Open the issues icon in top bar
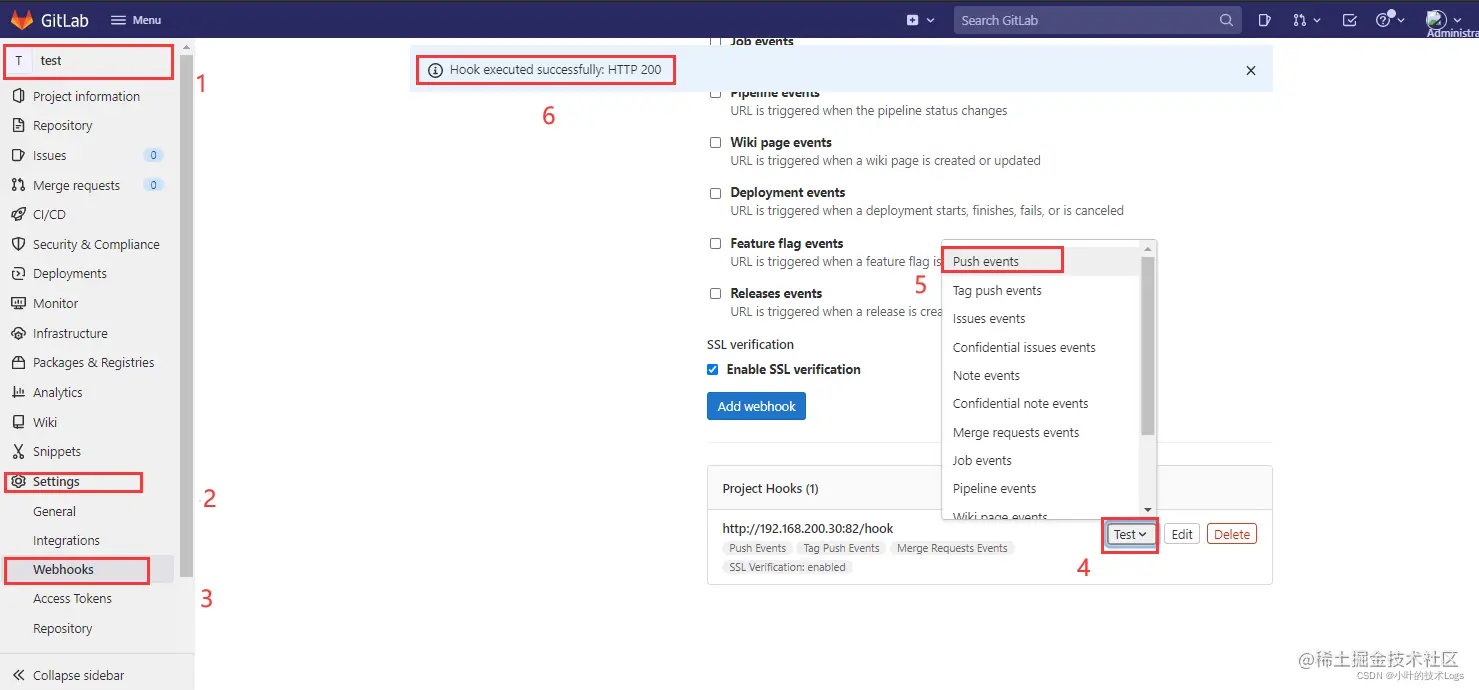 pos(1264,20)
